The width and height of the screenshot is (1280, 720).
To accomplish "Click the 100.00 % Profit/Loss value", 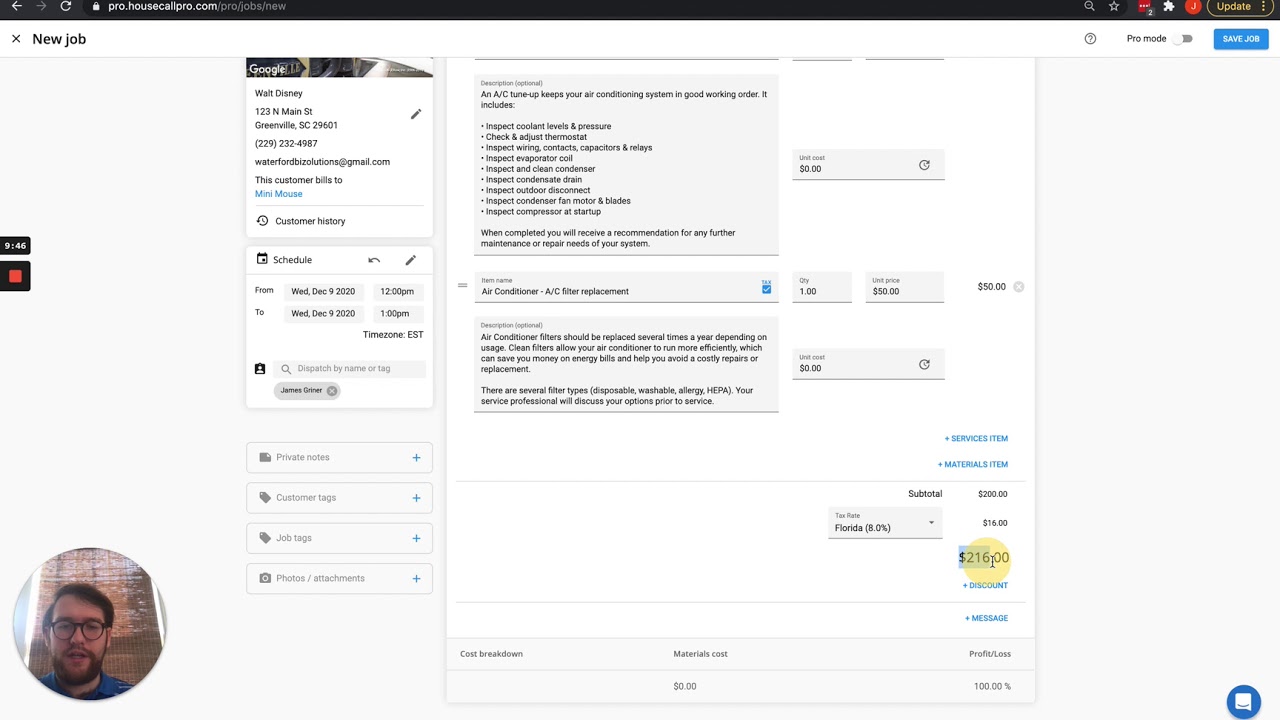I will point(992,686).
